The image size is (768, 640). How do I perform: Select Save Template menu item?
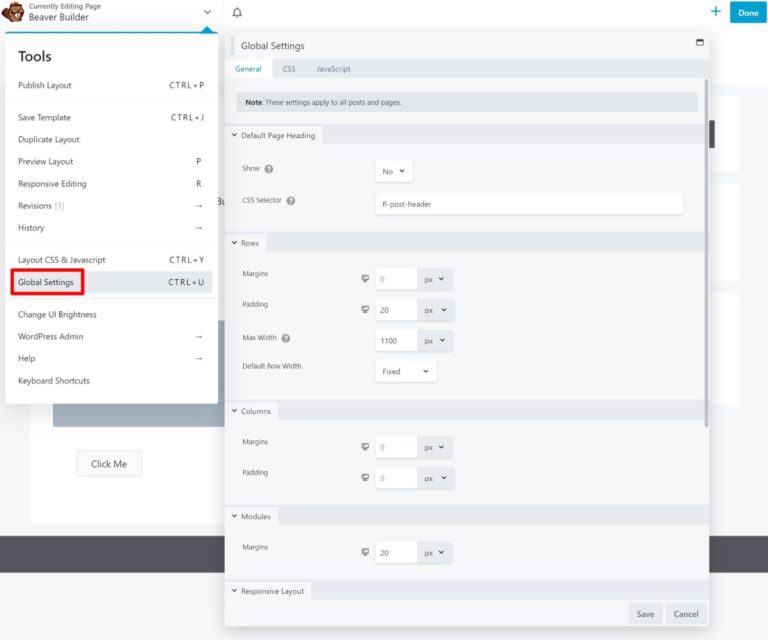coord(111,118)
